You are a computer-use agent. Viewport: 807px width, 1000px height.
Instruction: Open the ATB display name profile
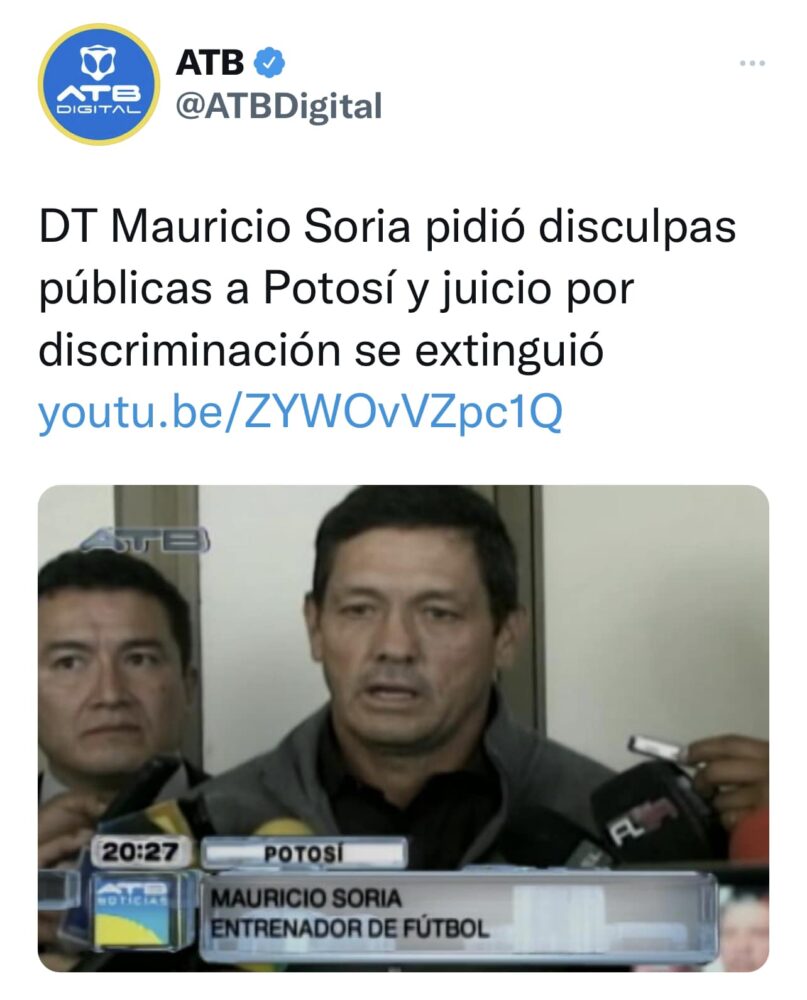[x=210, y=62]
